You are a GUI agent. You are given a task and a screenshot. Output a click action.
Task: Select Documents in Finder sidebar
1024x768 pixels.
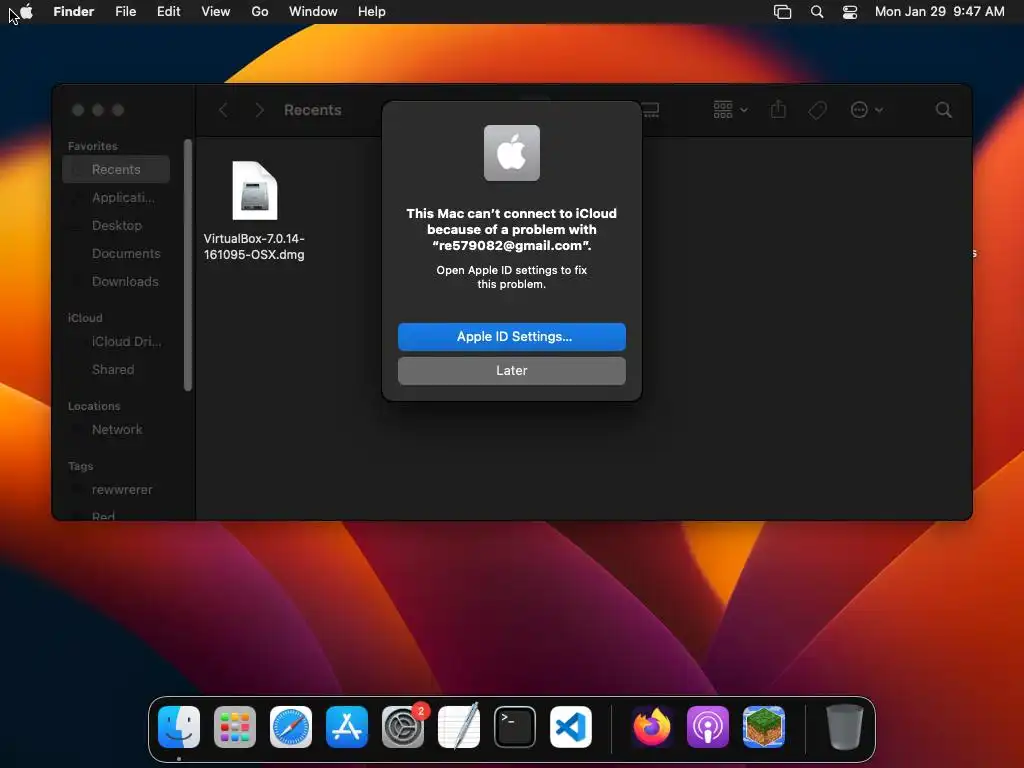(116, 253)
